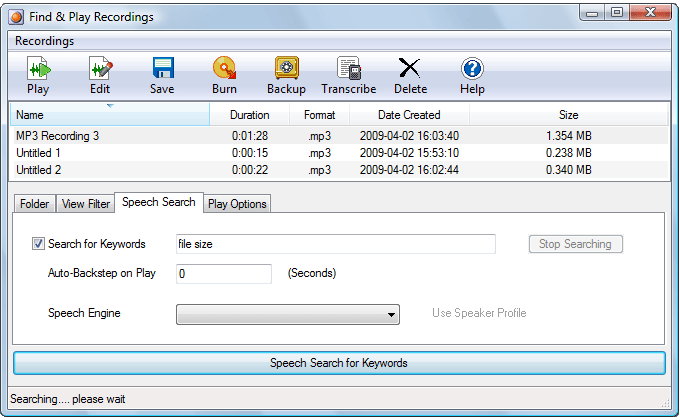Click the Stop Searching button

[575, 244]
